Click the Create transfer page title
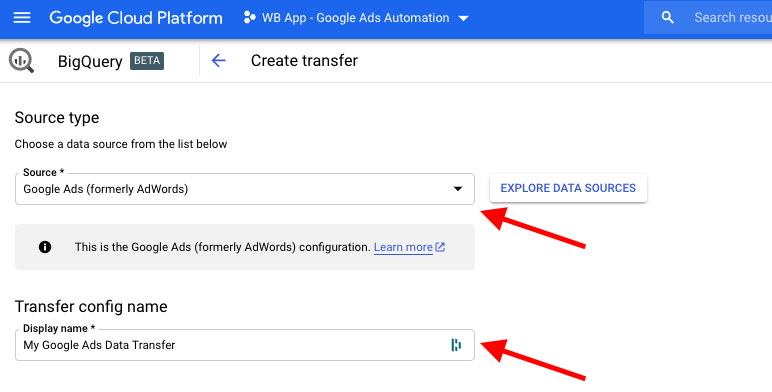Screen dimensions: 772x392 (304, 61)
